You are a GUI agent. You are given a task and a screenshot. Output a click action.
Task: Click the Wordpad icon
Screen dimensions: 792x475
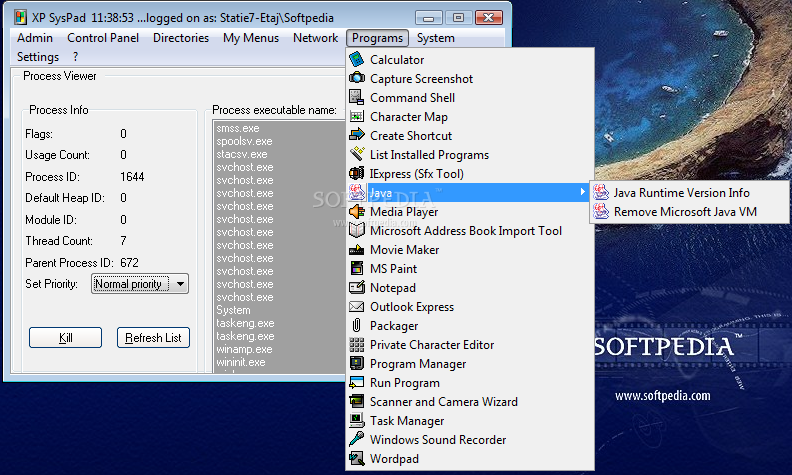pos(357,459)
